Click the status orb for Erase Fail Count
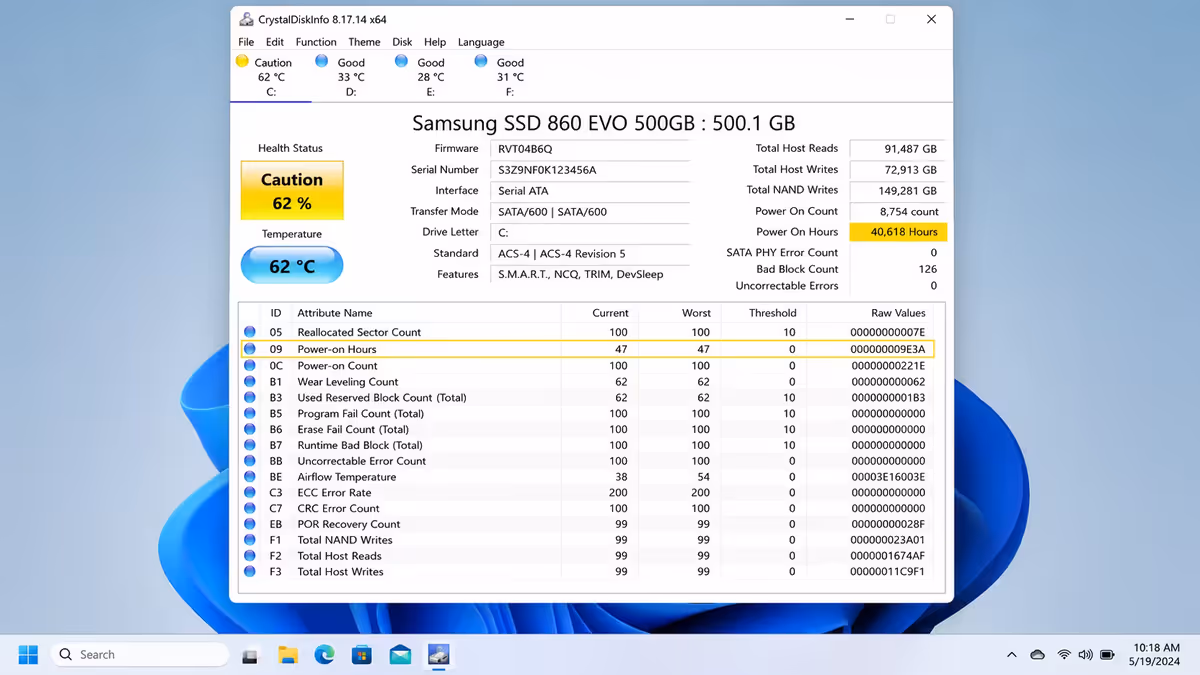The width and height of the screenshot is (1200, 675). (x=250, y=429)
